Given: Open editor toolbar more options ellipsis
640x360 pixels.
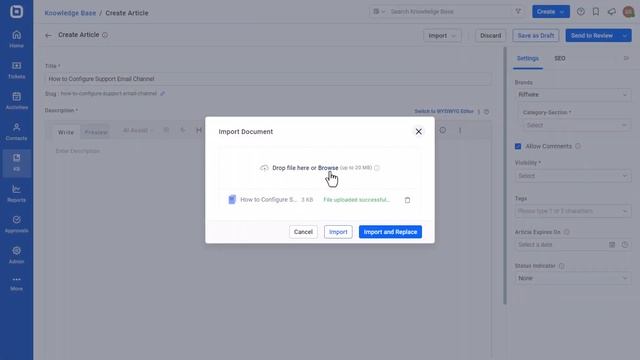Looking at the screenshot, I should click(x=460, y=131).
